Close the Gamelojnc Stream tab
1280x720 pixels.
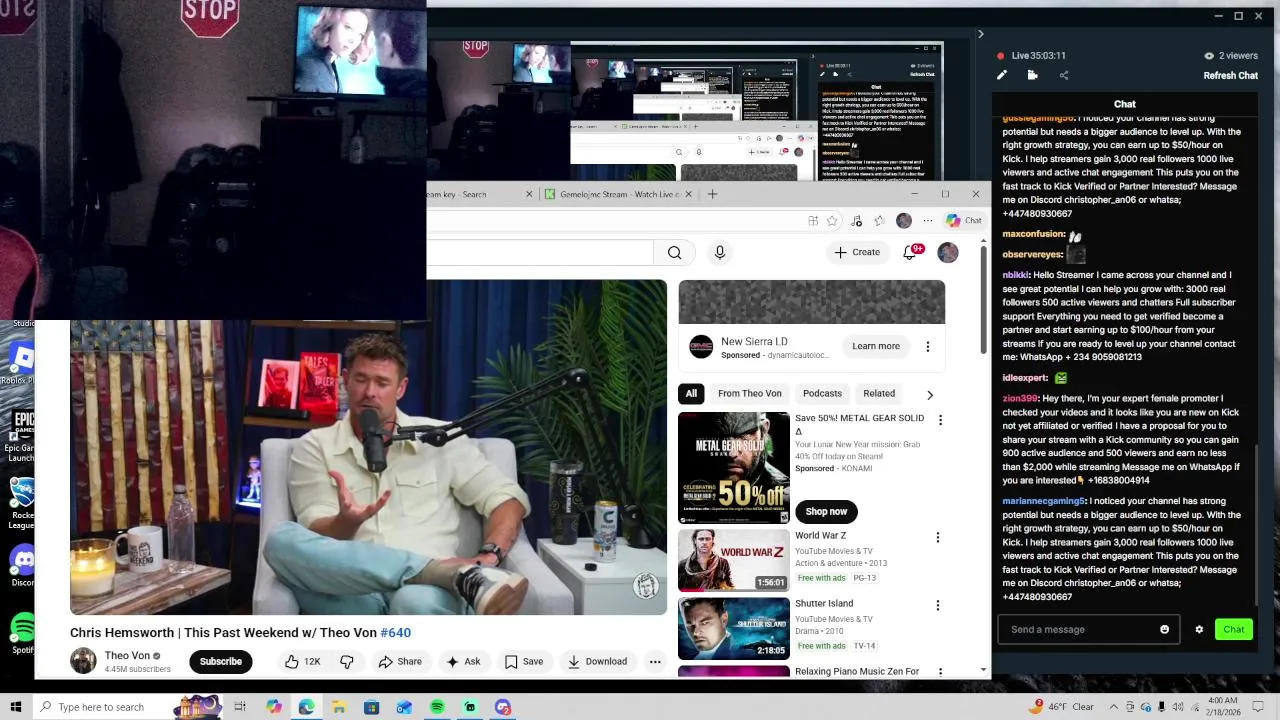click(x=688, y=194)
